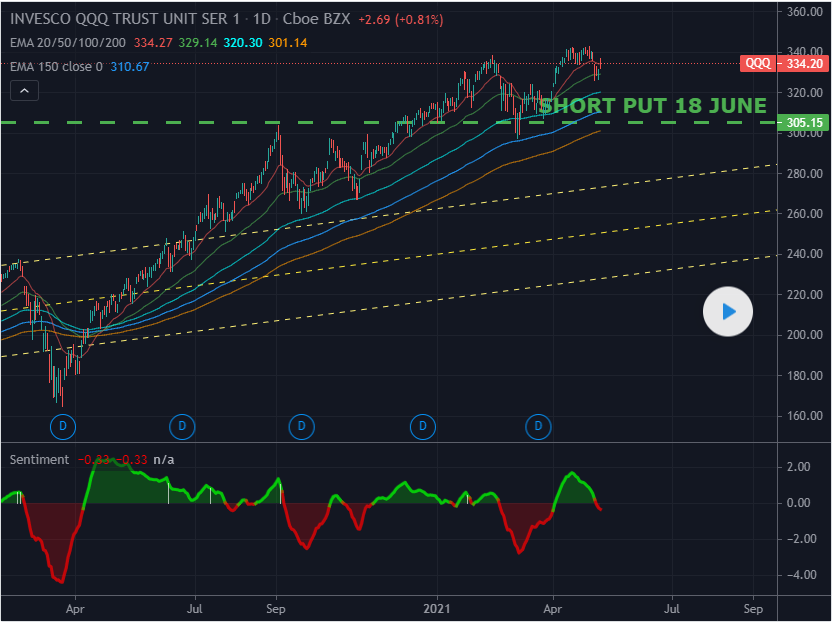Image resolution: width=832 pixels, height=622 pixels.
Task: Collapse the indicator legend with the chevron button
Action: 25,91
